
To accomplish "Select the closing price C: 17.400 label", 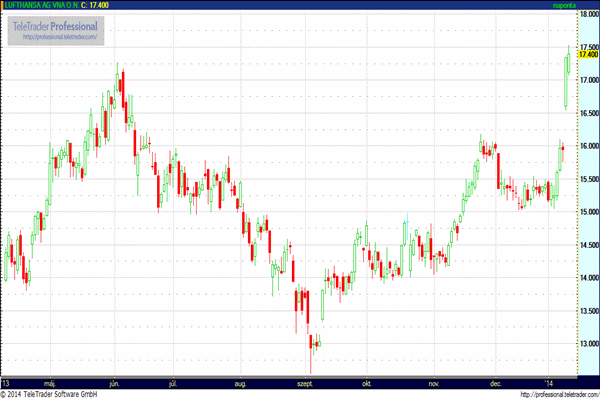I will [x=95, y=5].
